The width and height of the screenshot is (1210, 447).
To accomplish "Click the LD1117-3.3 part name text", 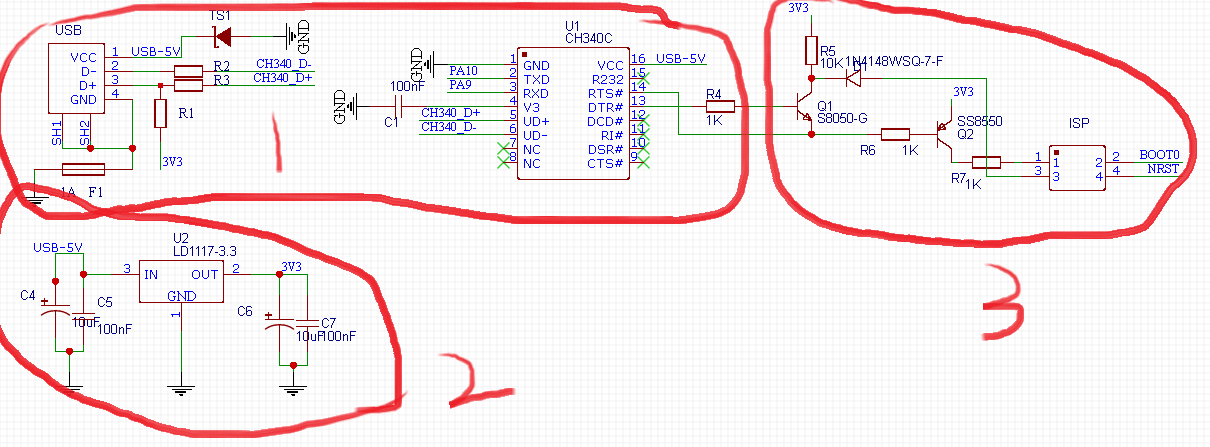I will pos(203,250).
